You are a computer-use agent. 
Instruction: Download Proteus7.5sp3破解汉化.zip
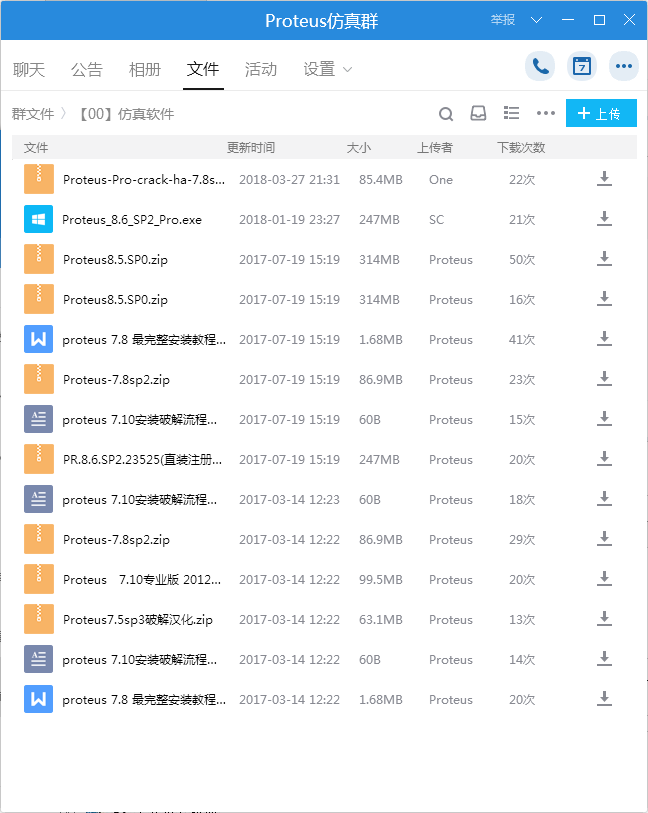pyautogui.click(x=604, y=619)
